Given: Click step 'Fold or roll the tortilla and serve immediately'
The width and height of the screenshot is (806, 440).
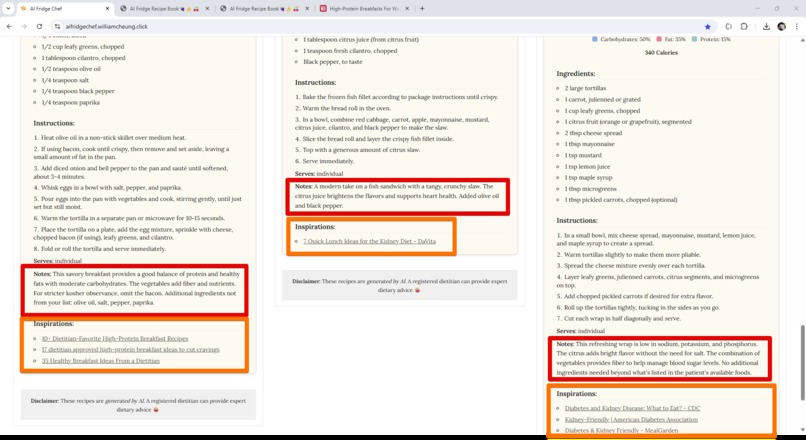Looking at the screenshot, I should click(100, 249).
